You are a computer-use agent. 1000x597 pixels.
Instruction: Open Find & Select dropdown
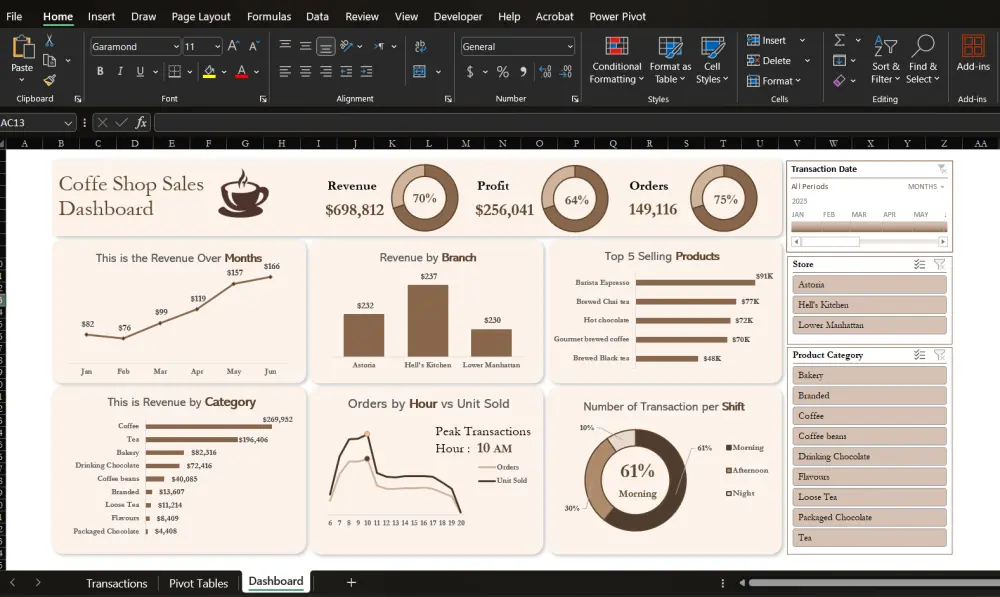[x=923, y=59]
